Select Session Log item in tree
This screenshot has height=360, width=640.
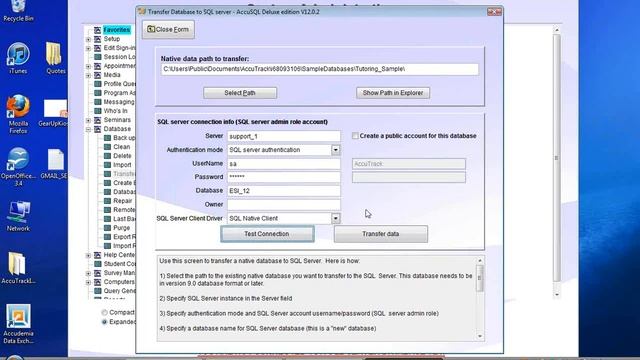click(119, 57)
